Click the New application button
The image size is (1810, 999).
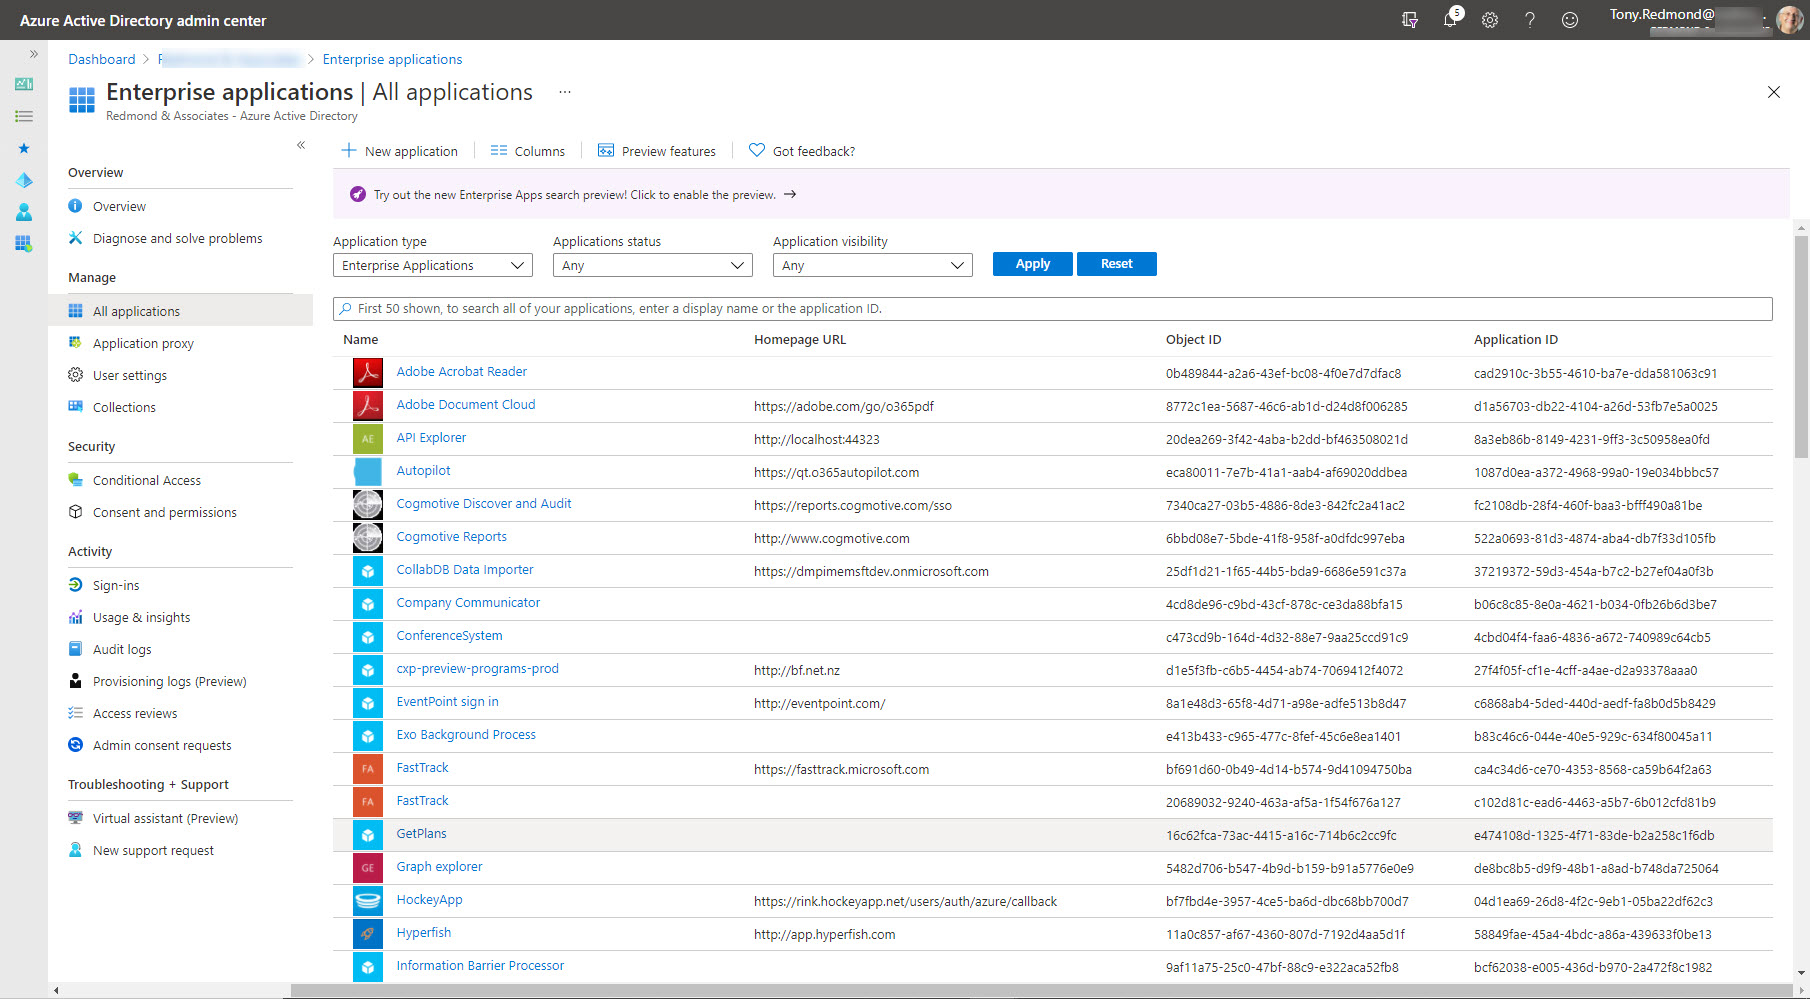click(x=400, y=151)
